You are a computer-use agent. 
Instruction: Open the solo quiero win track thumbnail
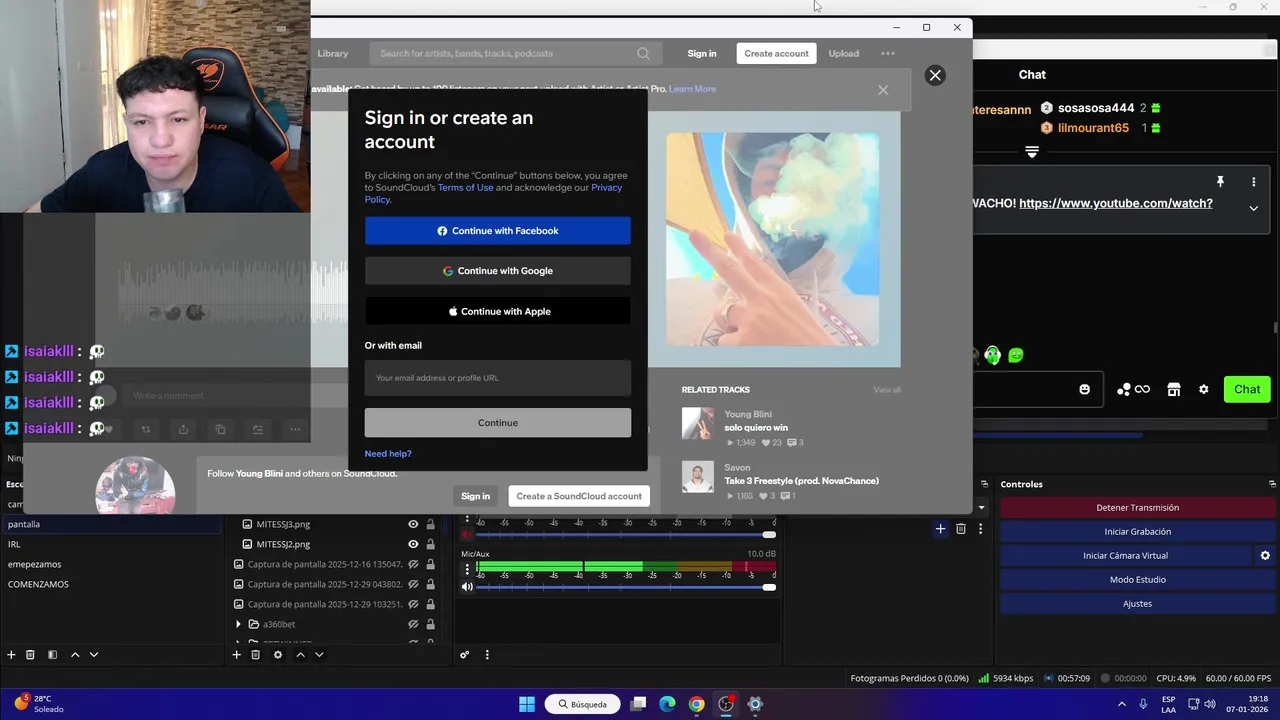click(x=698, y=423)
